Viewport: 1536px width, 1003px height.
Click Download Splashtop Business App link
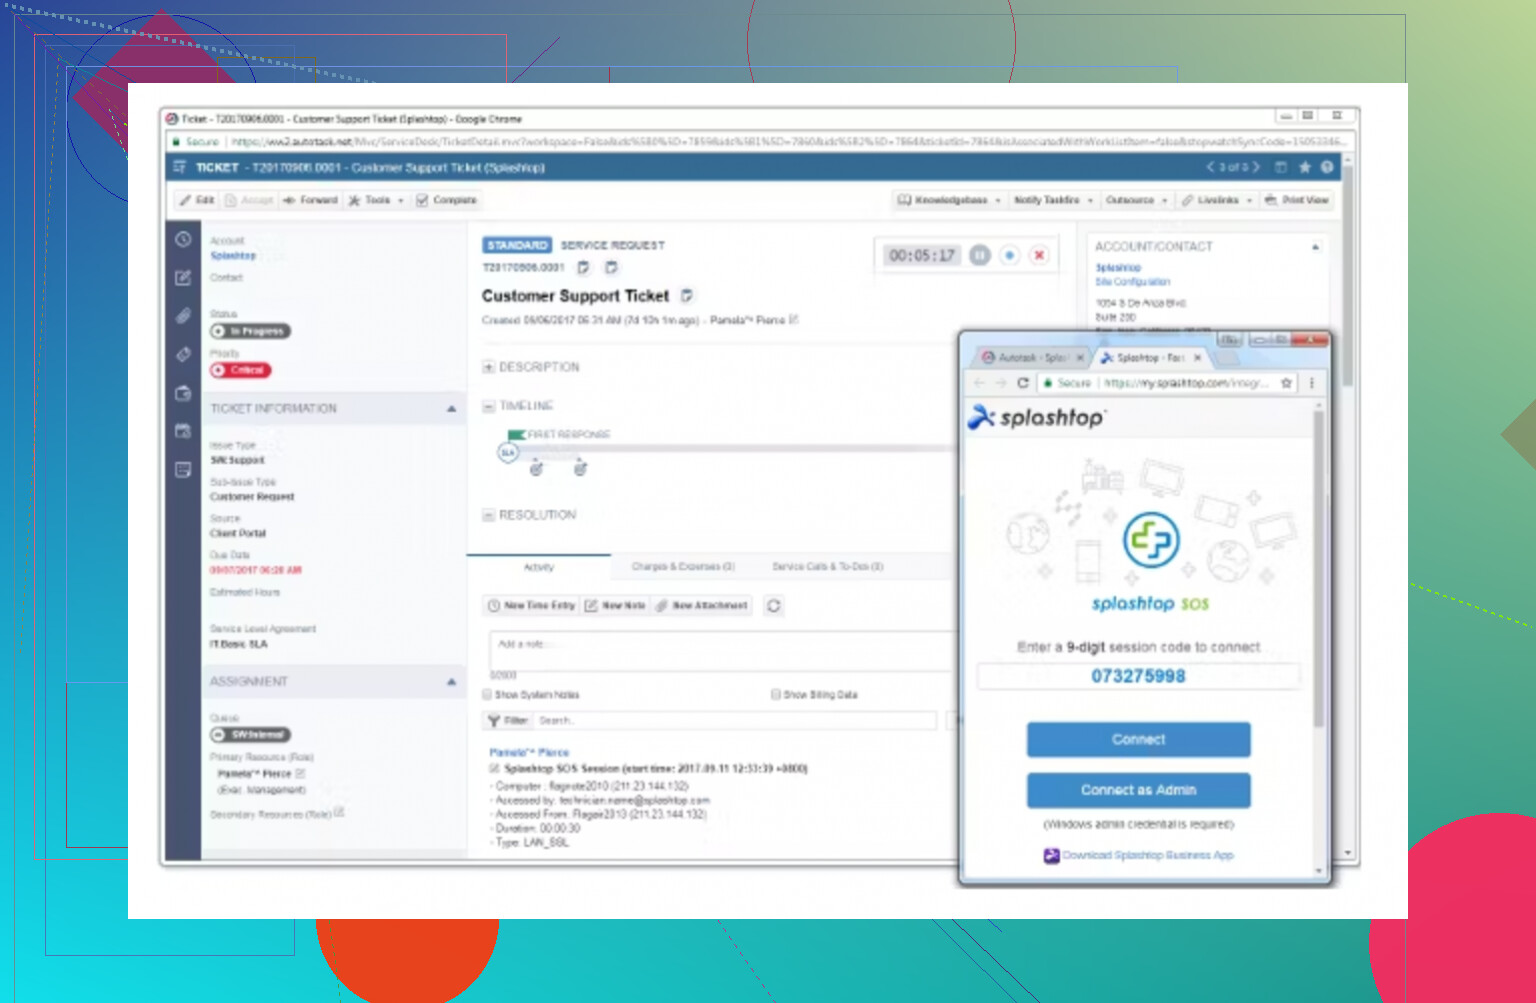tap(1147, 856)
